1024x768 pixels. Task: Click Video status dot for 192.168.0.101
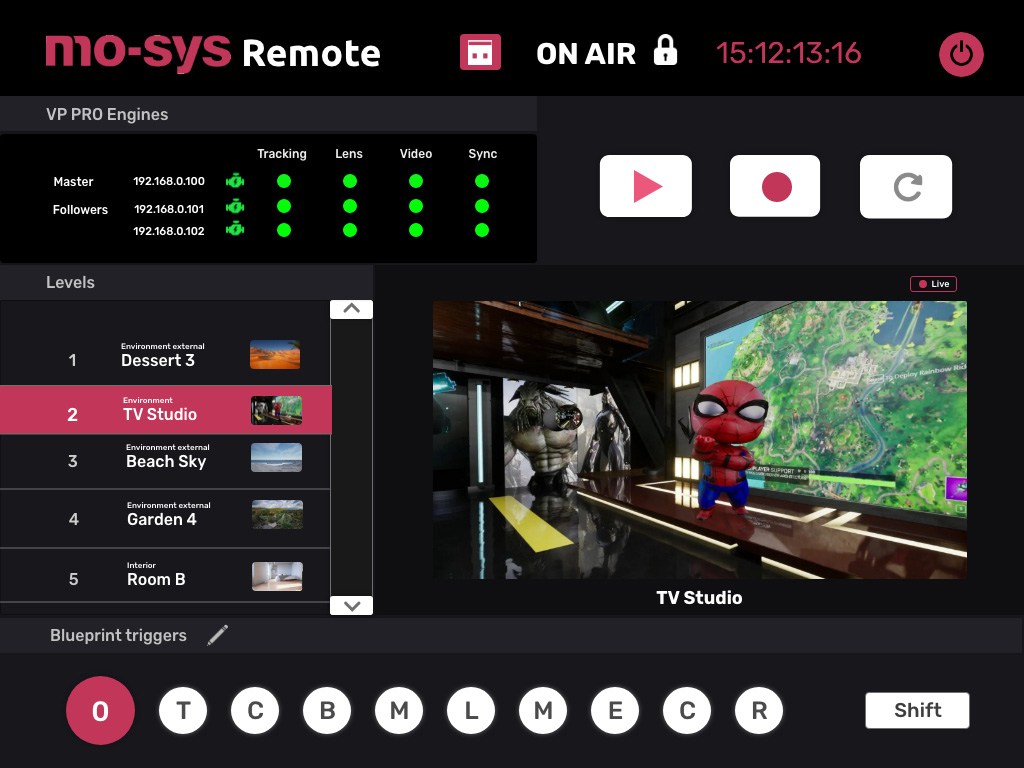pyautogui.click(x=416, y=206)
